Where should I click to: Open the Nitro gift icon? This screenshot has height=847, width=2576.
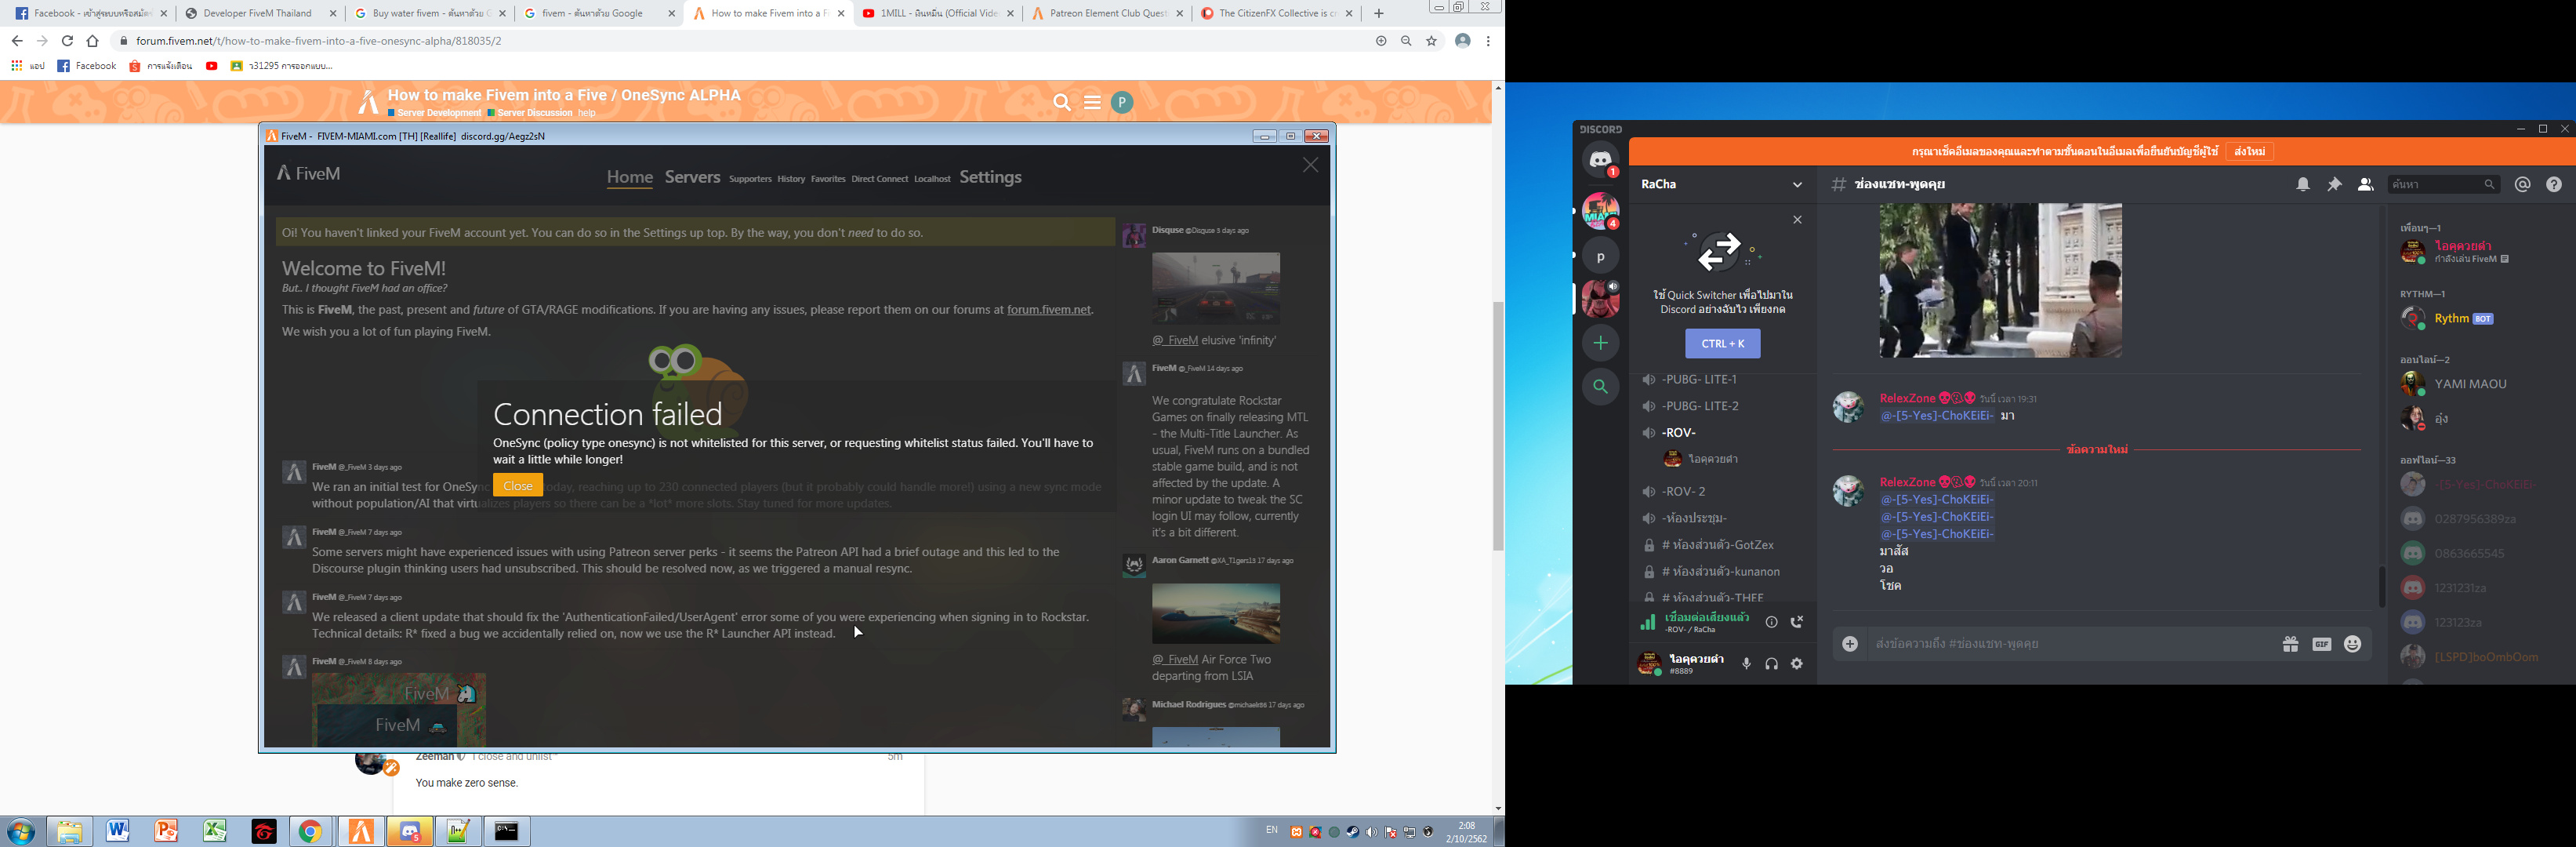[x=2290, y=644]
